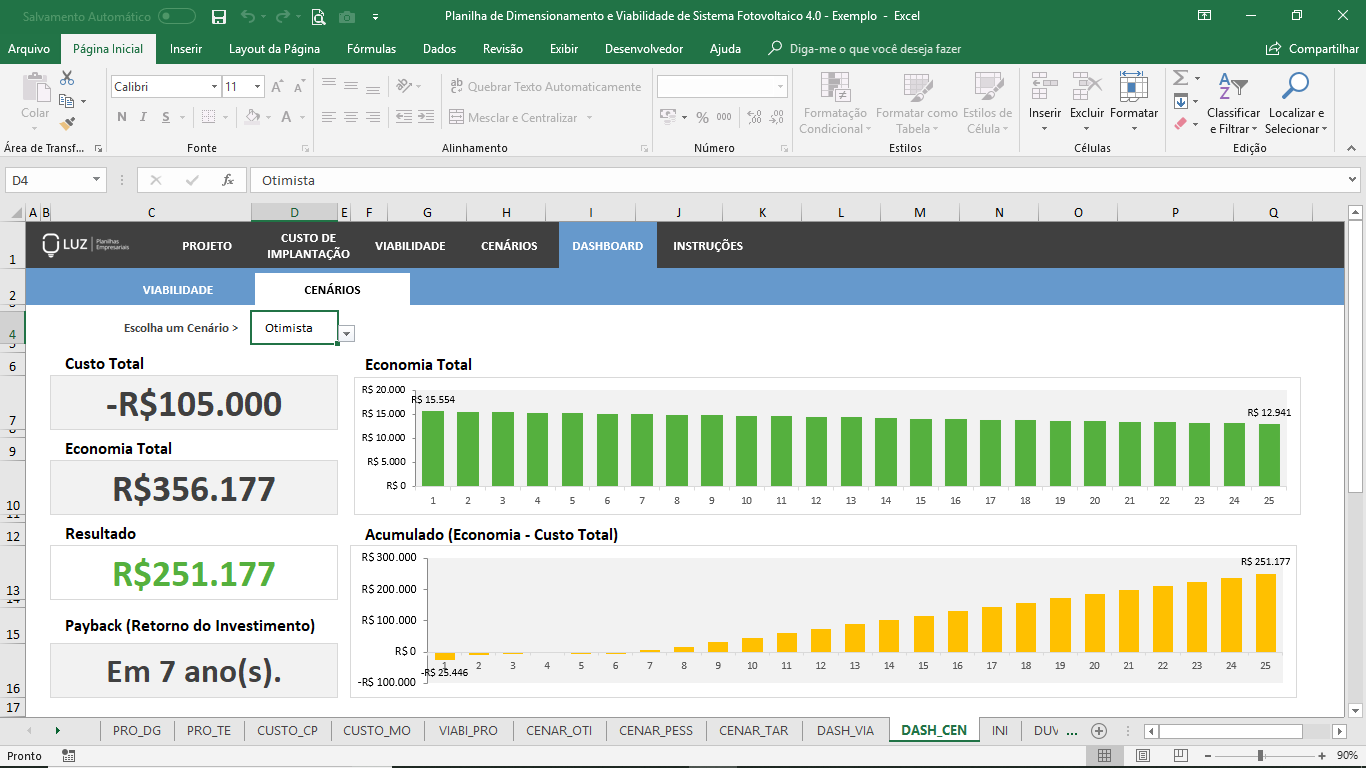Go to the PROJETO navigation button

click(x=207, y=246)
